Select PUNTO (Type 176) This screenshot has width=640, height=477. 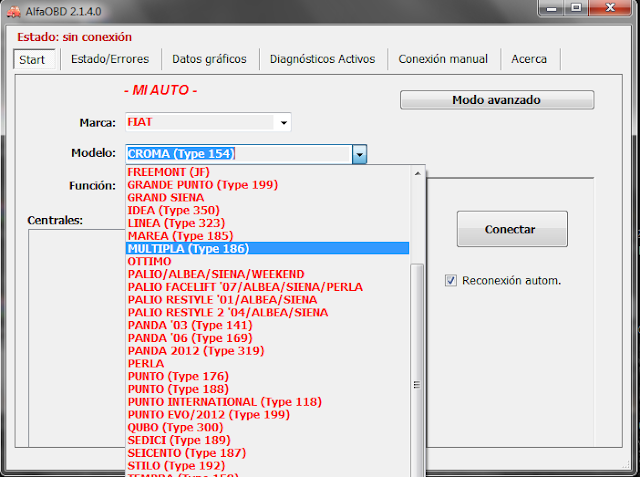tap(267, 376)
